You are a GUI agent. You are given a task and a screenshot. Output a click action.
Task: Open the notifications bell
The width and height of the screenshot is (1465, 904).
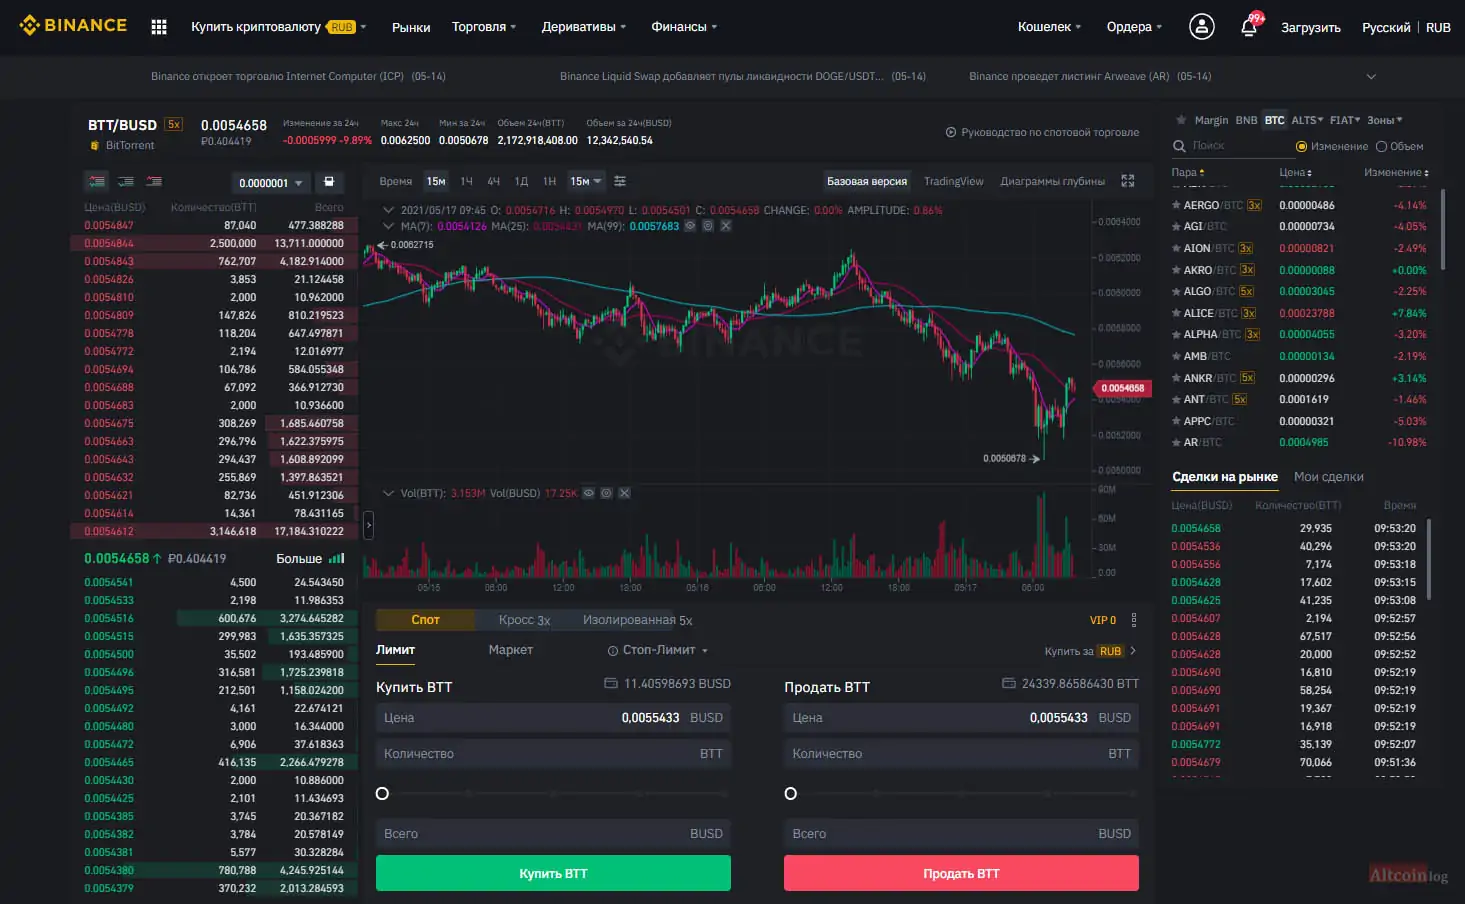(x=1249, y=27)
